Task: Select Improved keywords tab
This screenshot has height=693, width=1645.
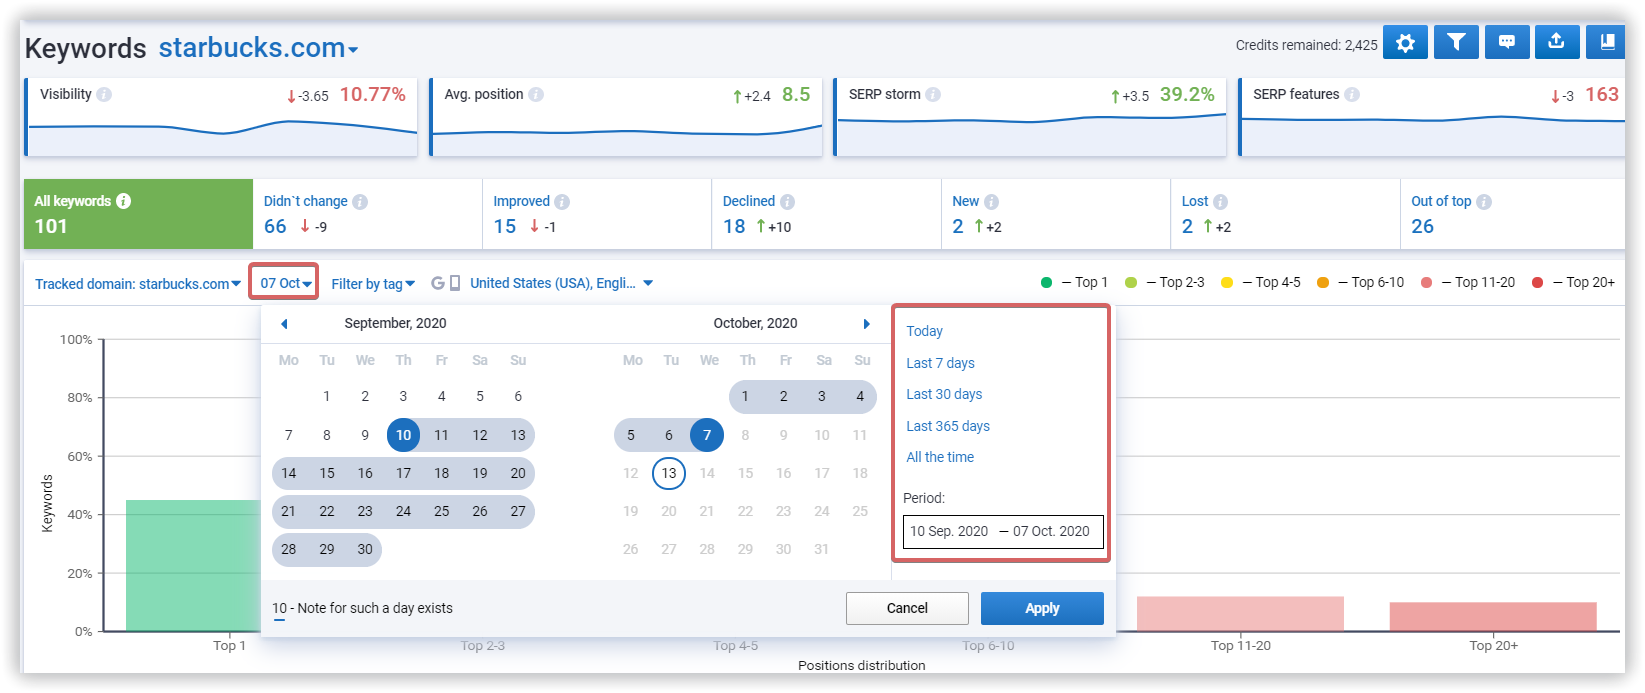Action: click(597, 214)
